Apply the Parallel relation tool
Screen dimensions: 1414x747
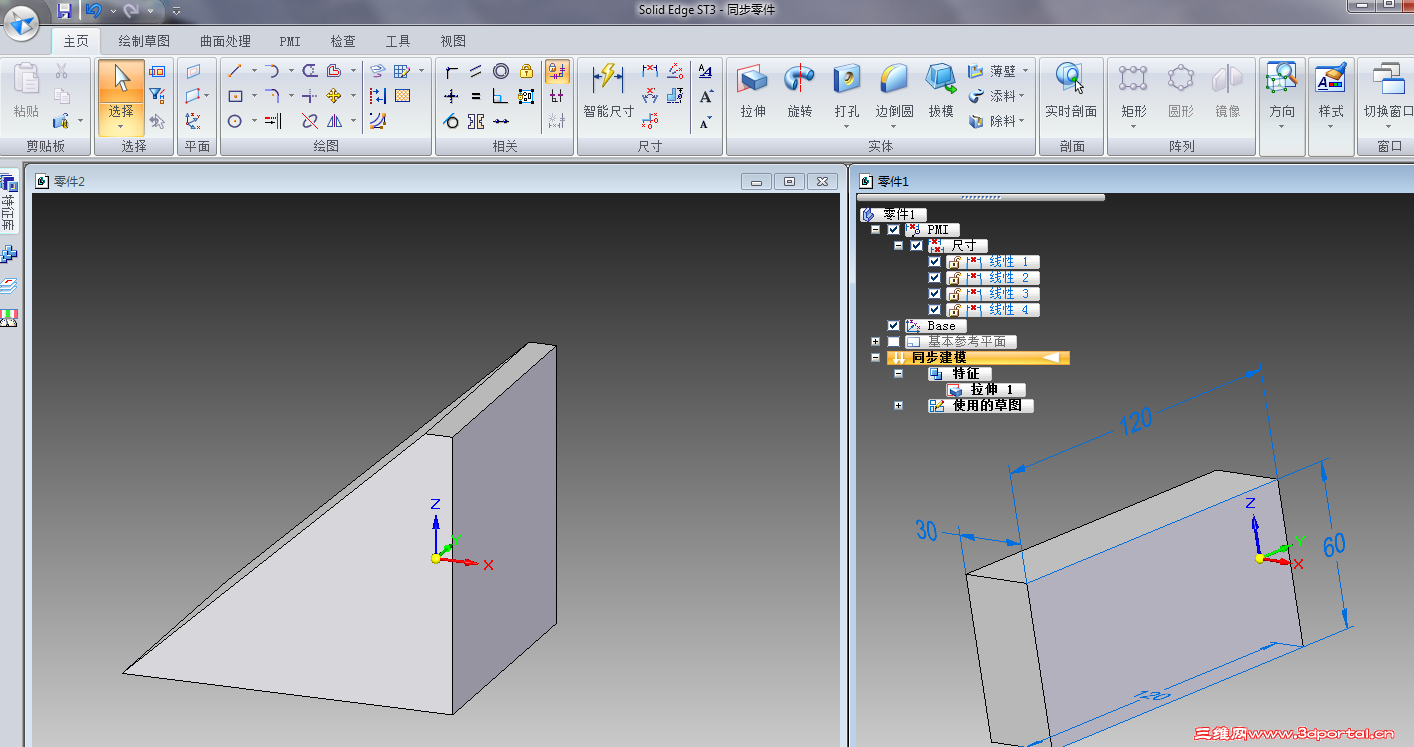pyautogui.click(x=476, y=71)
